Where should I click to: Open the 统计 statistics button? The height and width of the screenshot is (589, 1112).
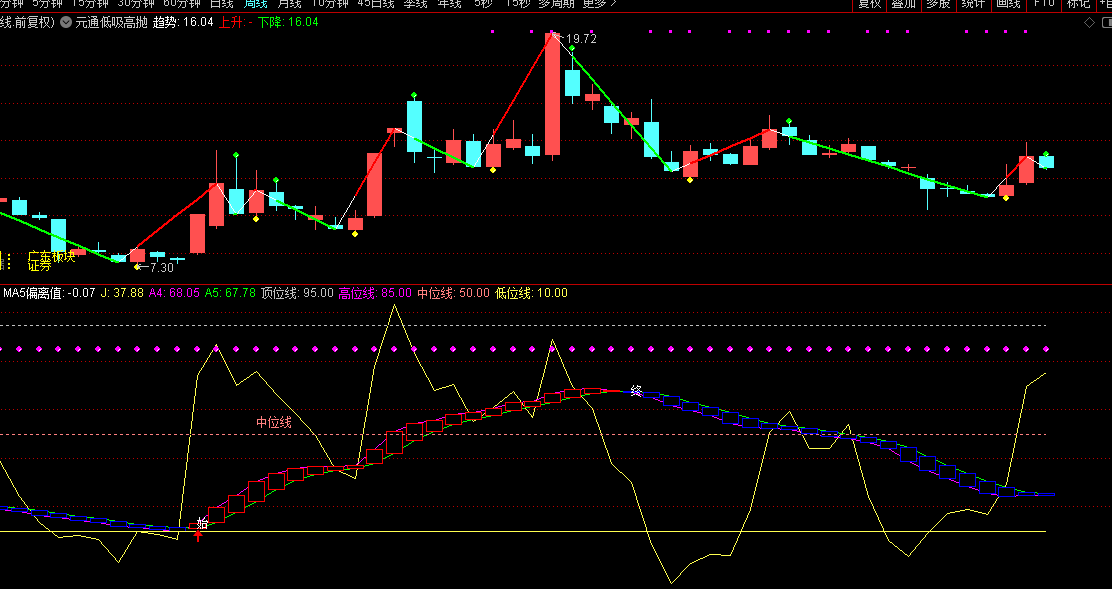[973, 4]
